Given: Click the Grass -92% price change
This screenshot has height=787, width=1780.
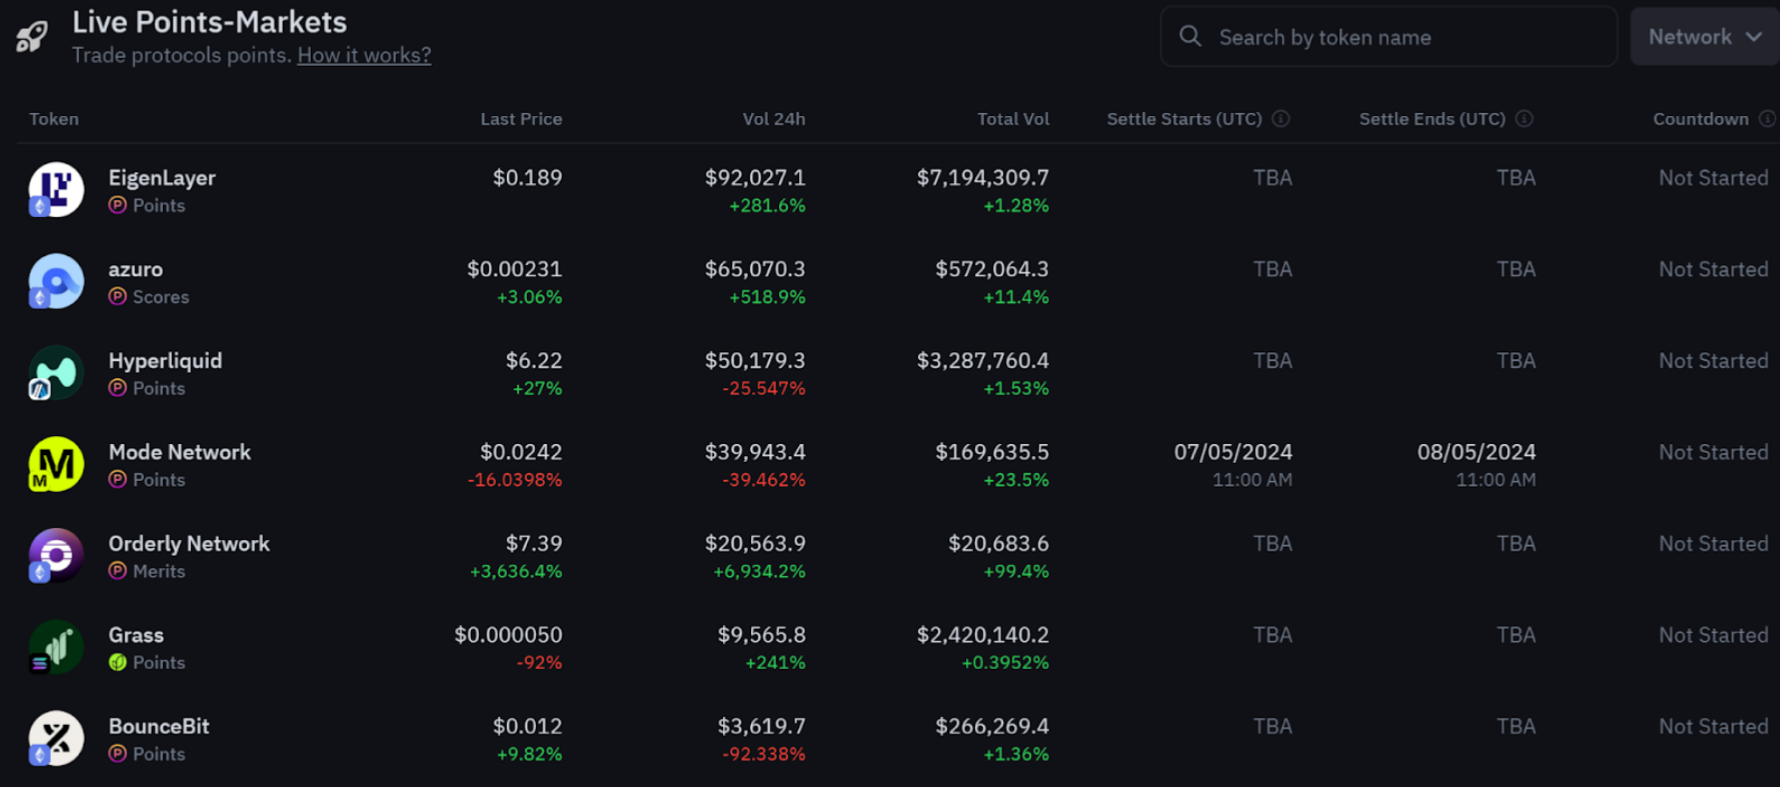Looking at the screenshot, I should pos(539,663).
